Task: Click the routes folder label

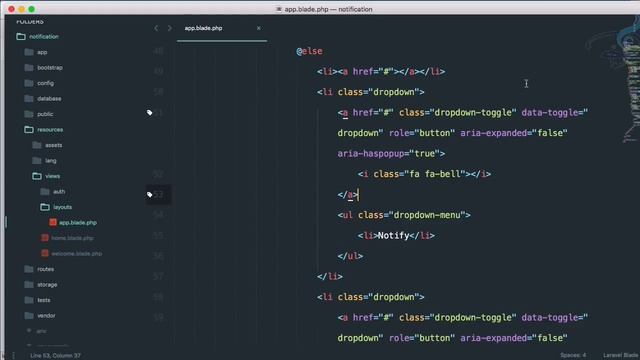Action: 45,269
